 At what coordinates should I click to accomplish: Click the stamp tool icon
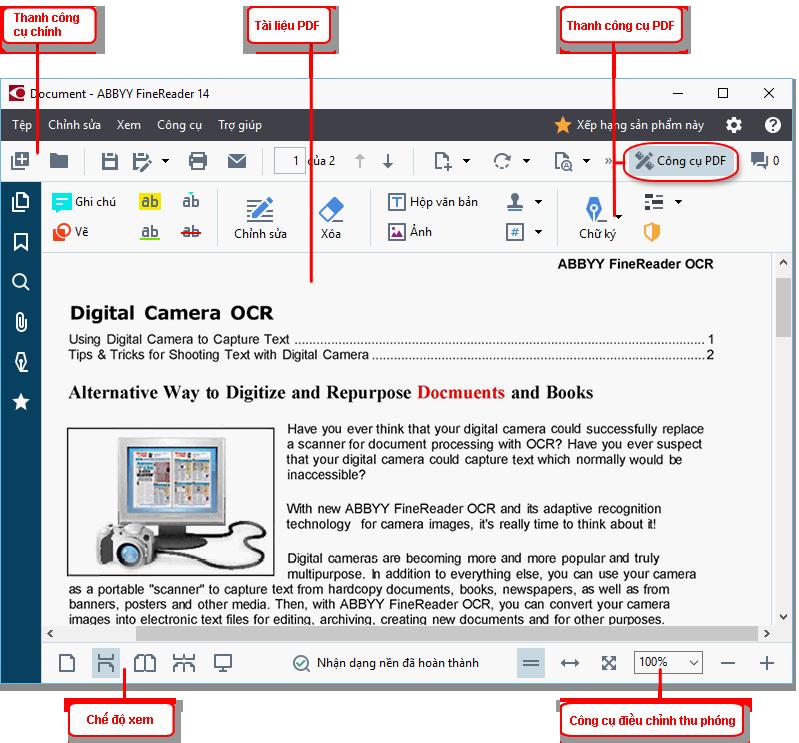pyautogui.click(x=515, y=202)
